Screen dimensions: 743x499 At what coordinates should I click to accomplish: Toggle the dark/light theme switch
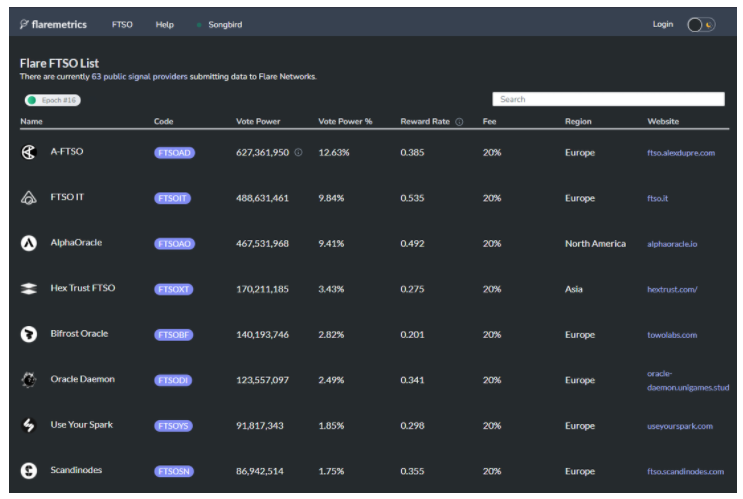click(x=701, y=24)
